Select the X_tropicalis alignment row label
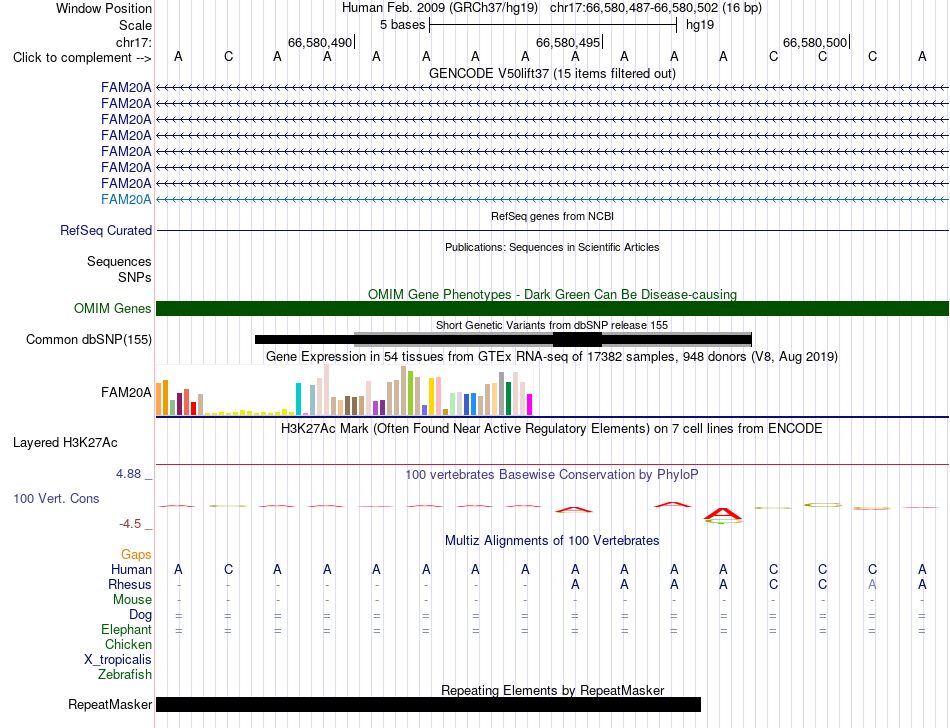950x728 pixels. (118, 659)
